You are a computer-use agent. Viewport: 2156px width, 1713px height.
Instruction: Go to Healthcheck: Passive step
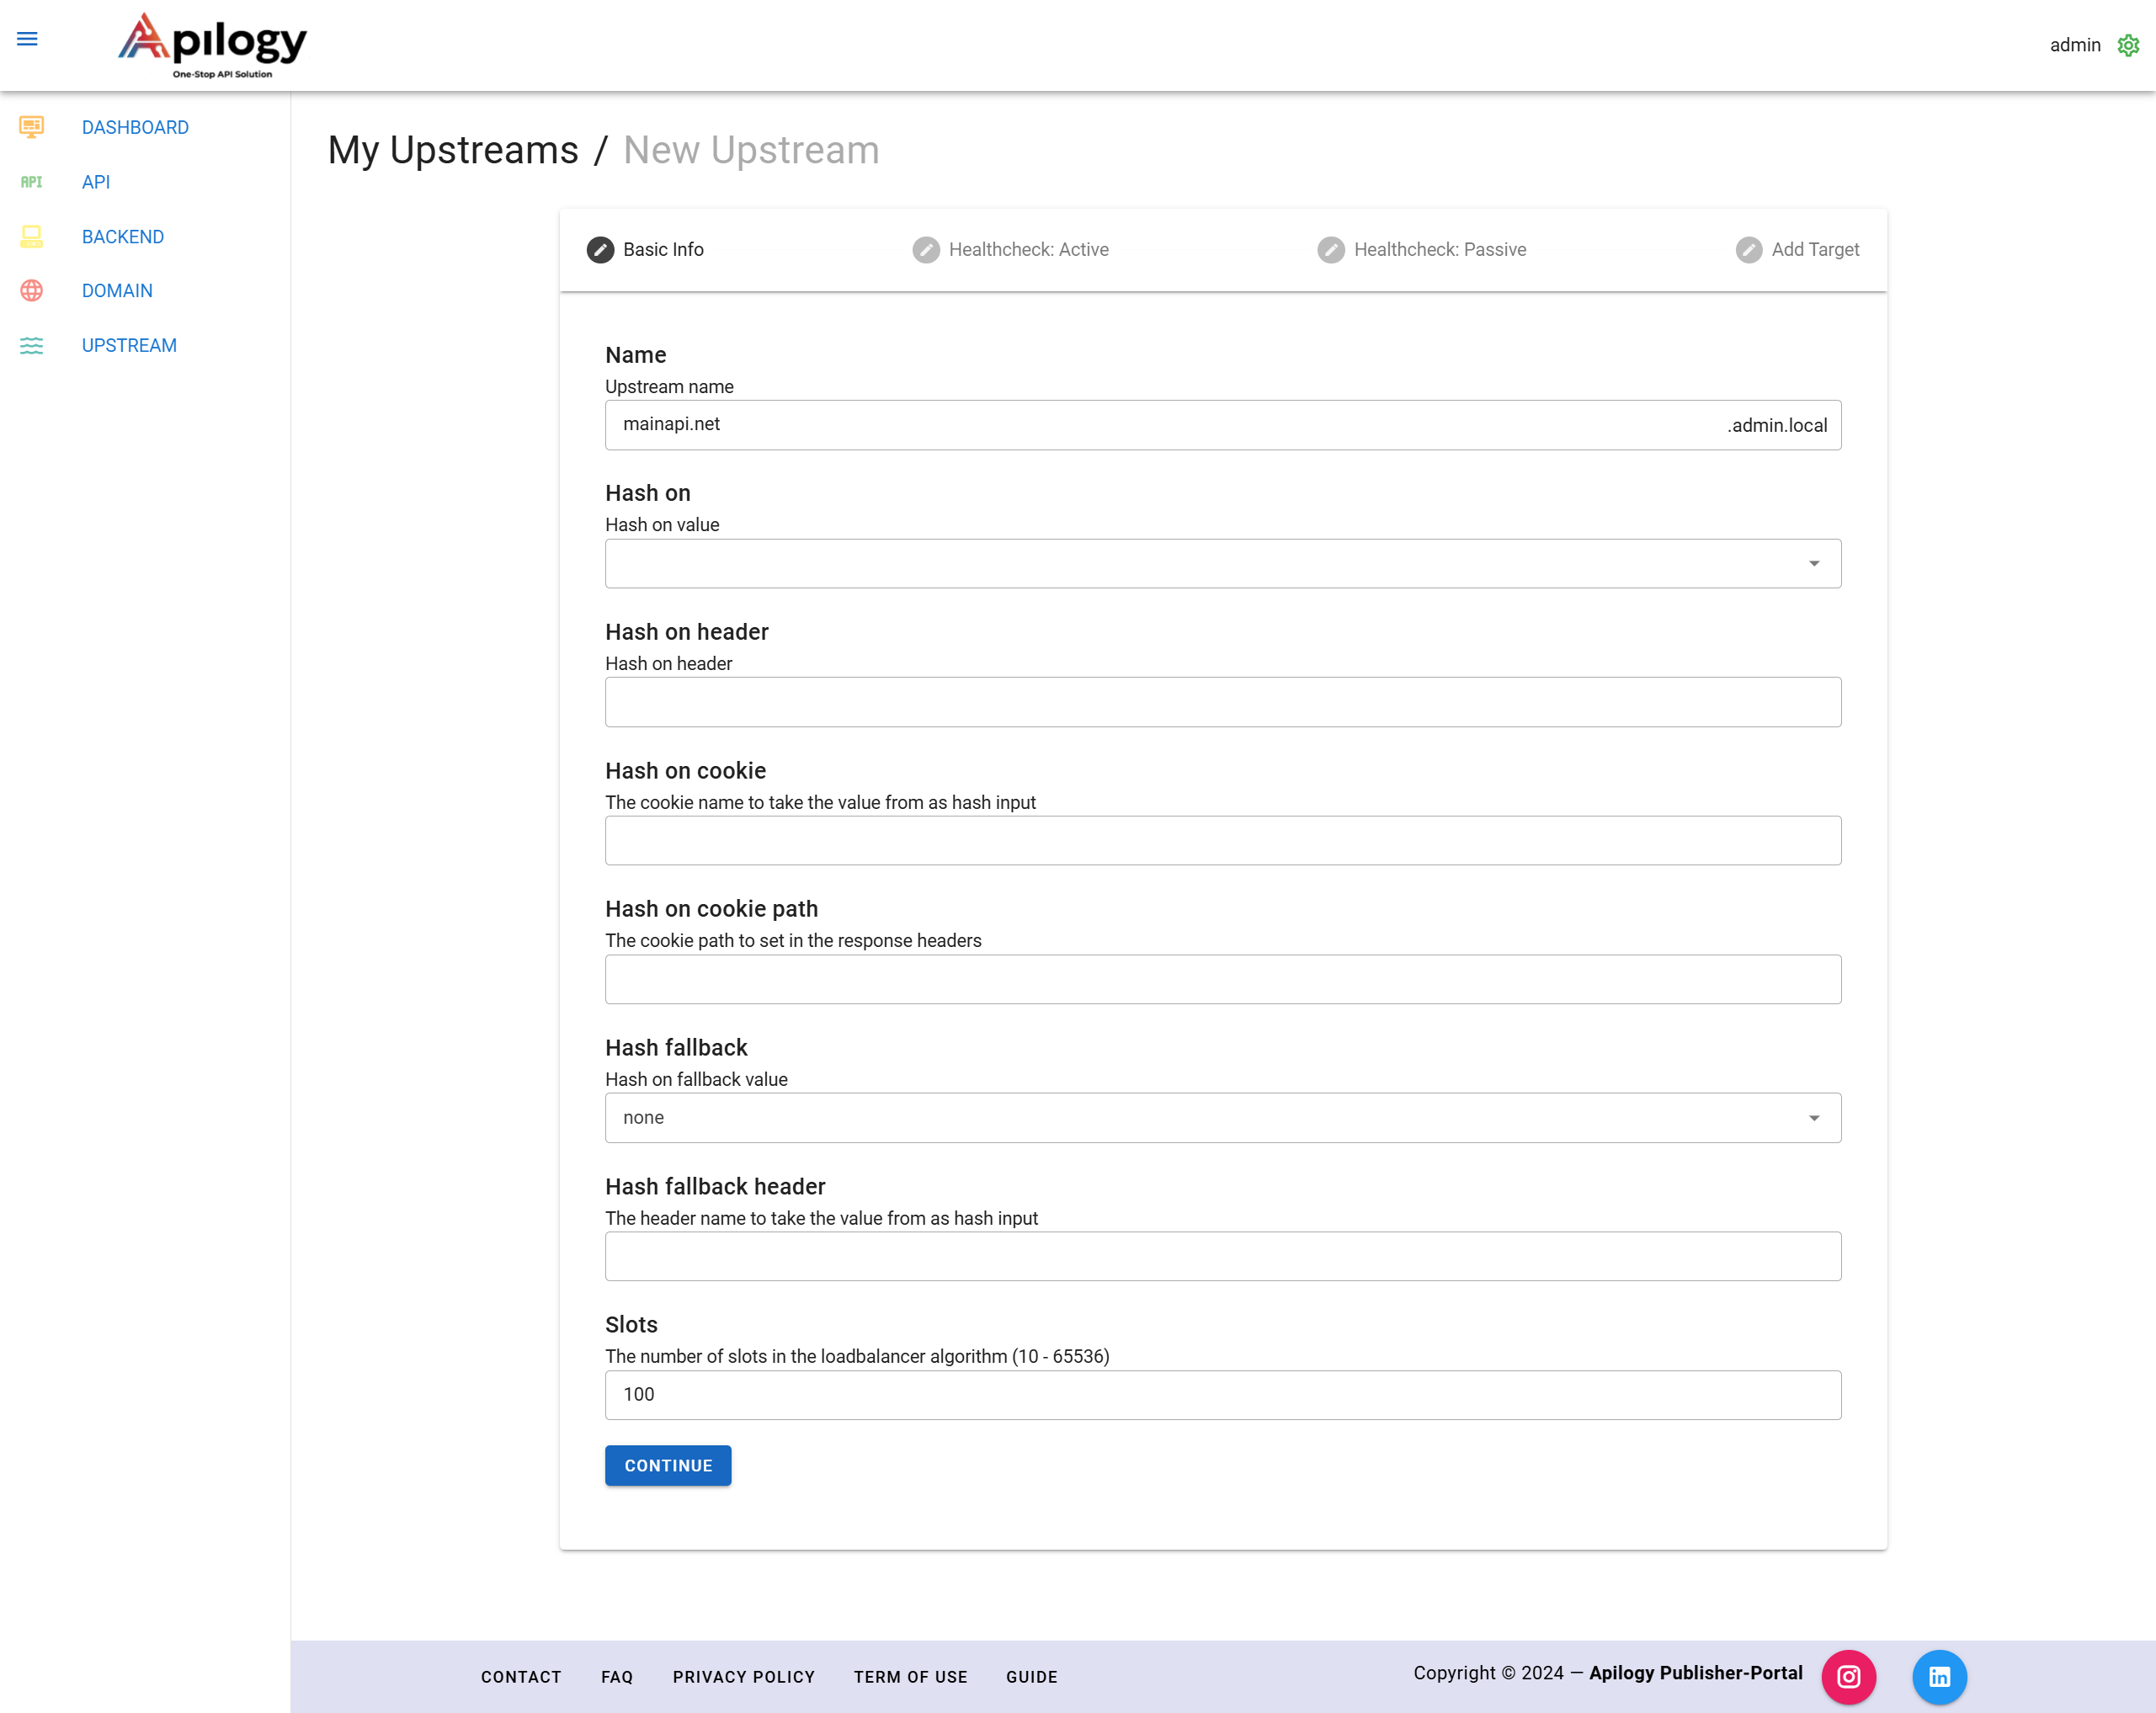pyautogui.click(x=1421, y=250)
